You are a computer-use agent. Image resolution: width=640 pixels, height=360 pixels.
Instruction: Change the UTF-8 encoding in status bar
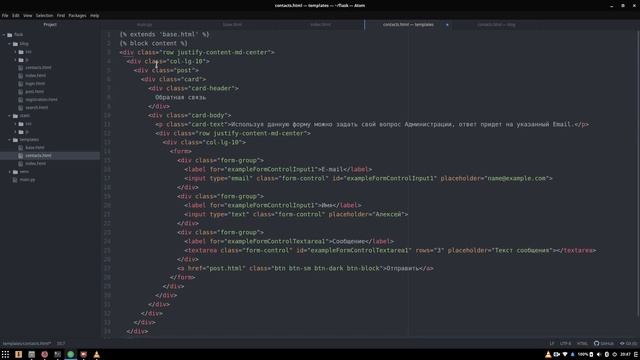pos(565,344)
